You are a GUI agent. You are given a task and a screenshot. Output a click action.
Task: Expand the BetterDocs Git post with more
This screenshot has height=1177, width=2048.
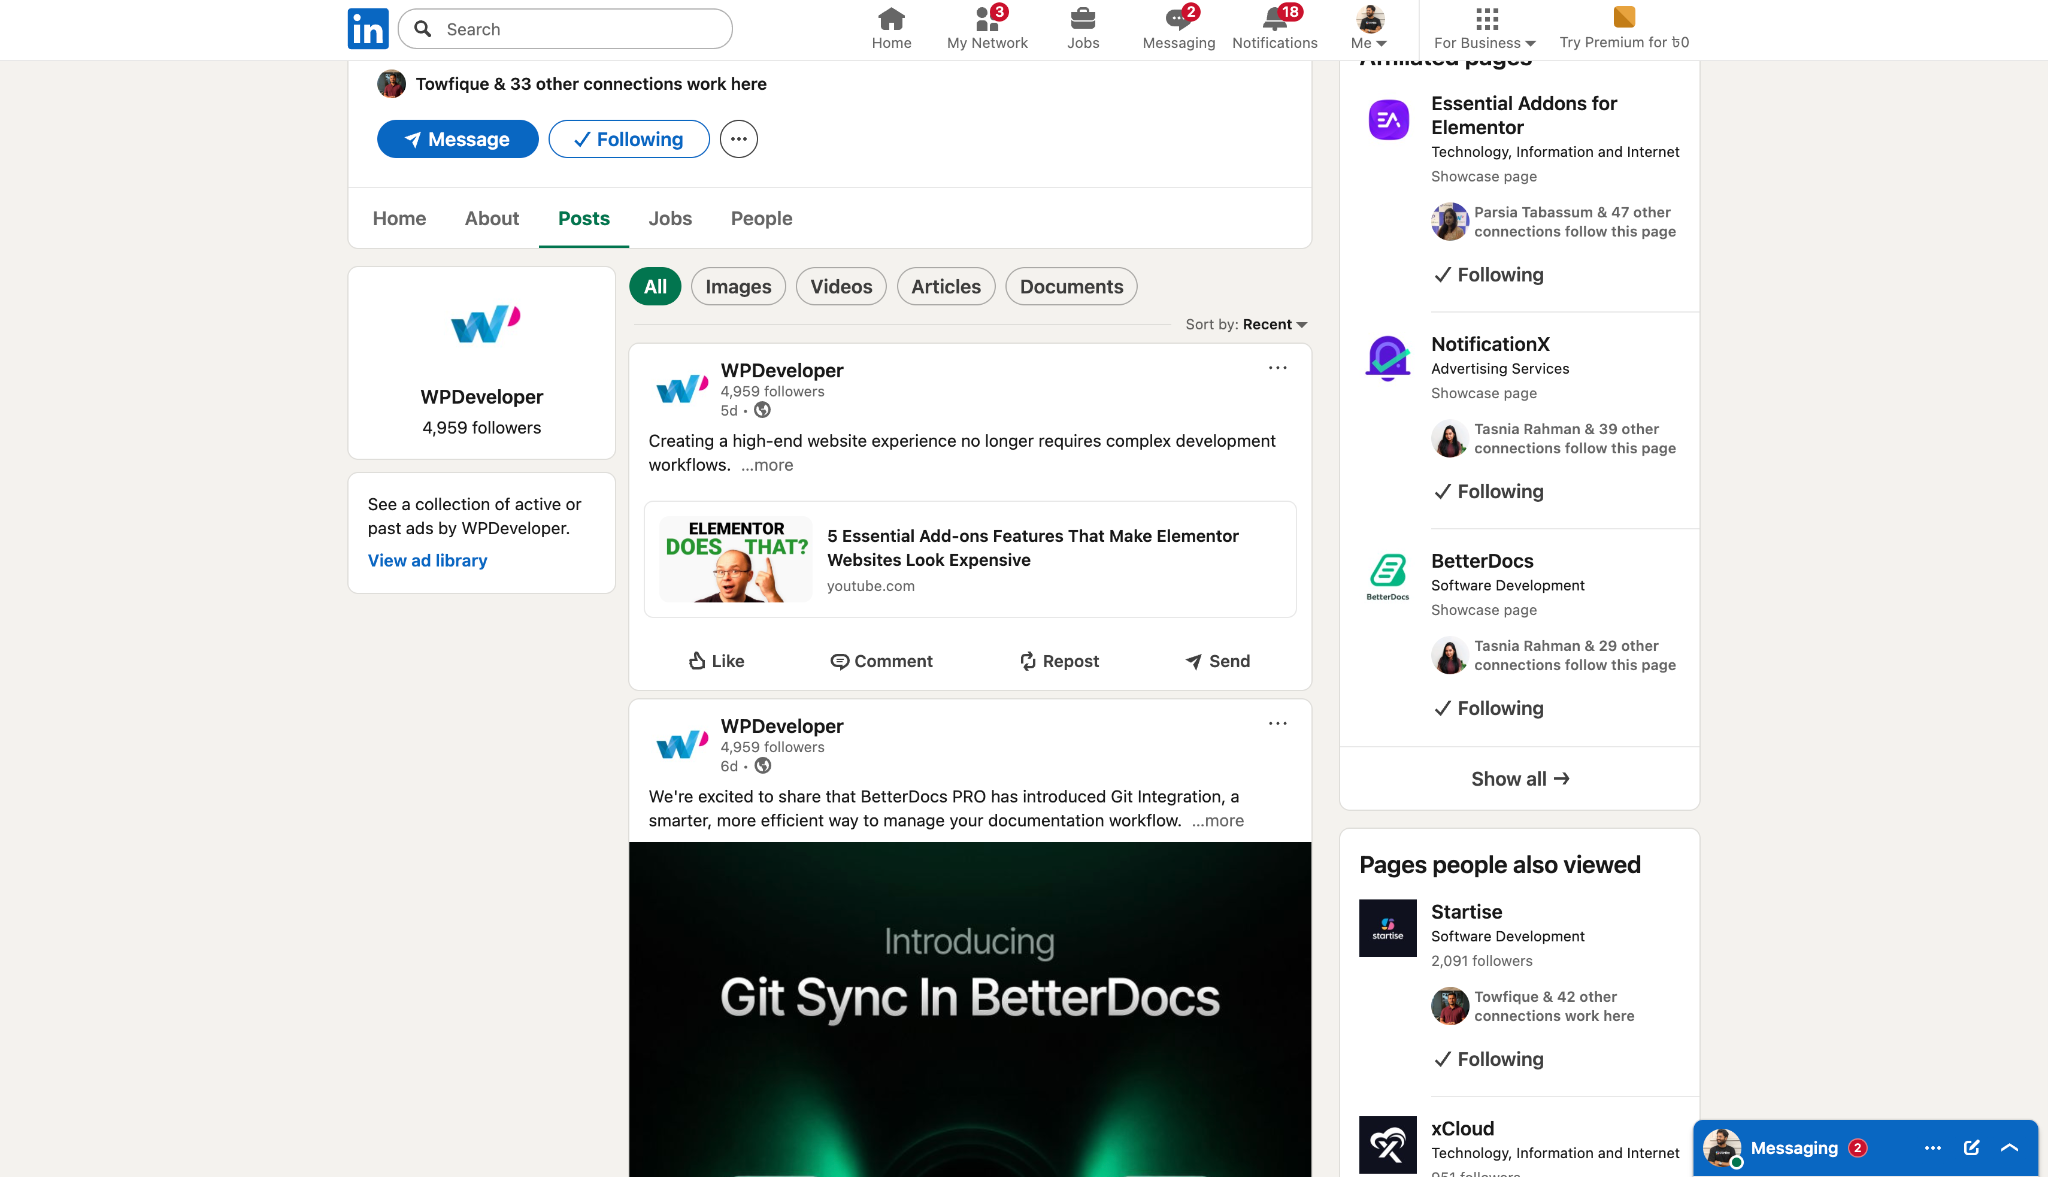[1218, 821]
